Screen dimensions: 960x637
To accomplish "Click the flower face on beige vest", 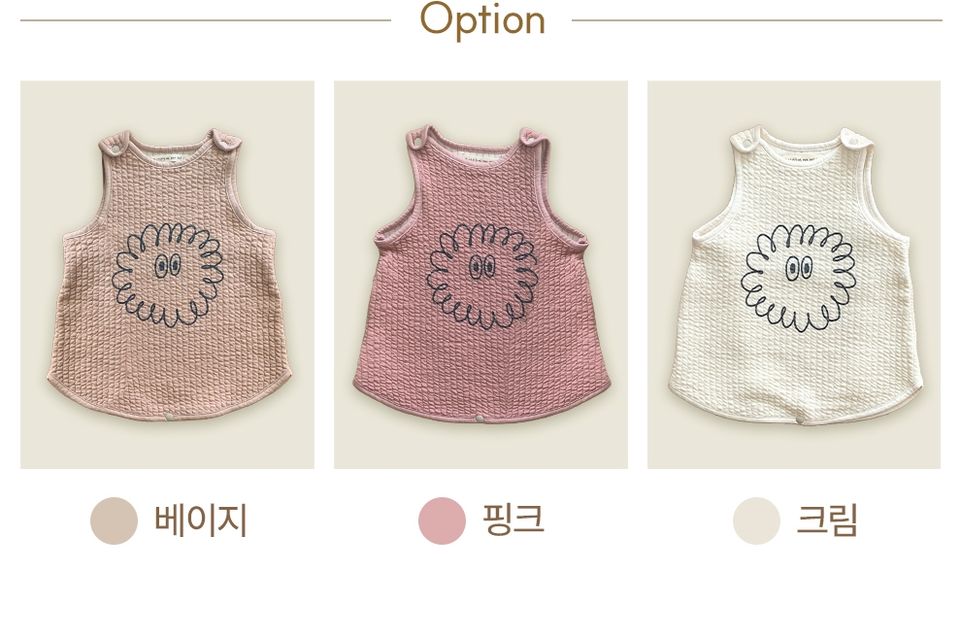I will tap(167, 274).
